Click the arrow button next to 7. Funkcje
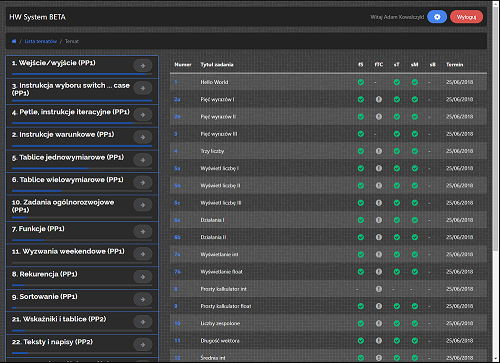 [x=143, y=231]
